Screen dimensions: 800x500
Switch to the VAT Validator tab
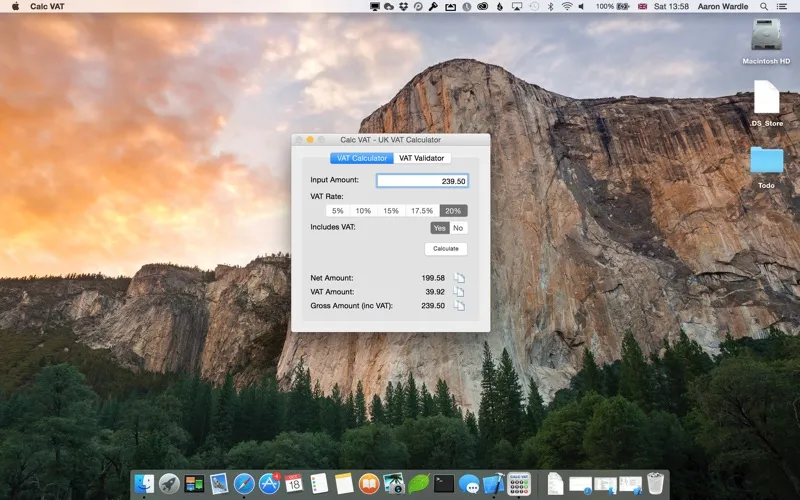[422, 158]
